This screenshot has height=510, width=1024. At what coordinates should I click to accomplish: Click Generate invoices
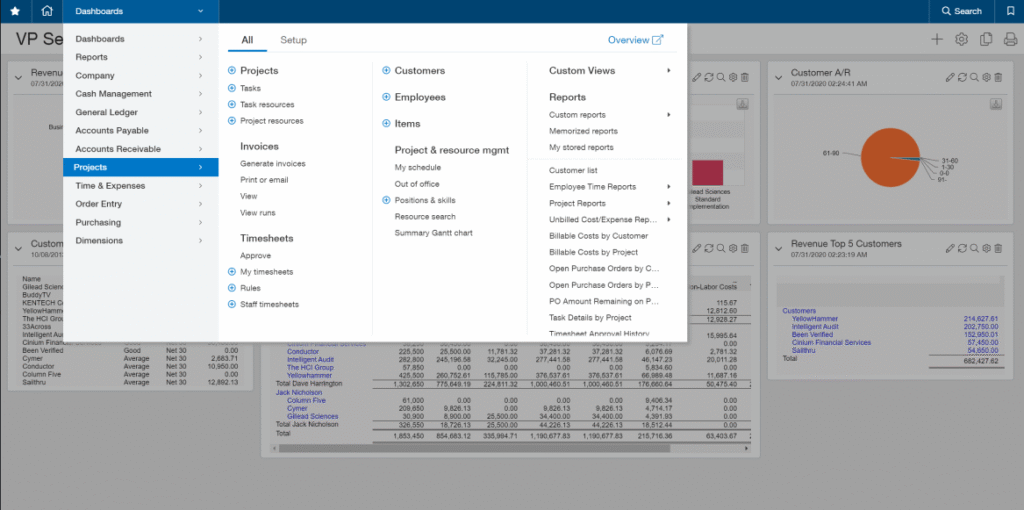tap(272, 164)
